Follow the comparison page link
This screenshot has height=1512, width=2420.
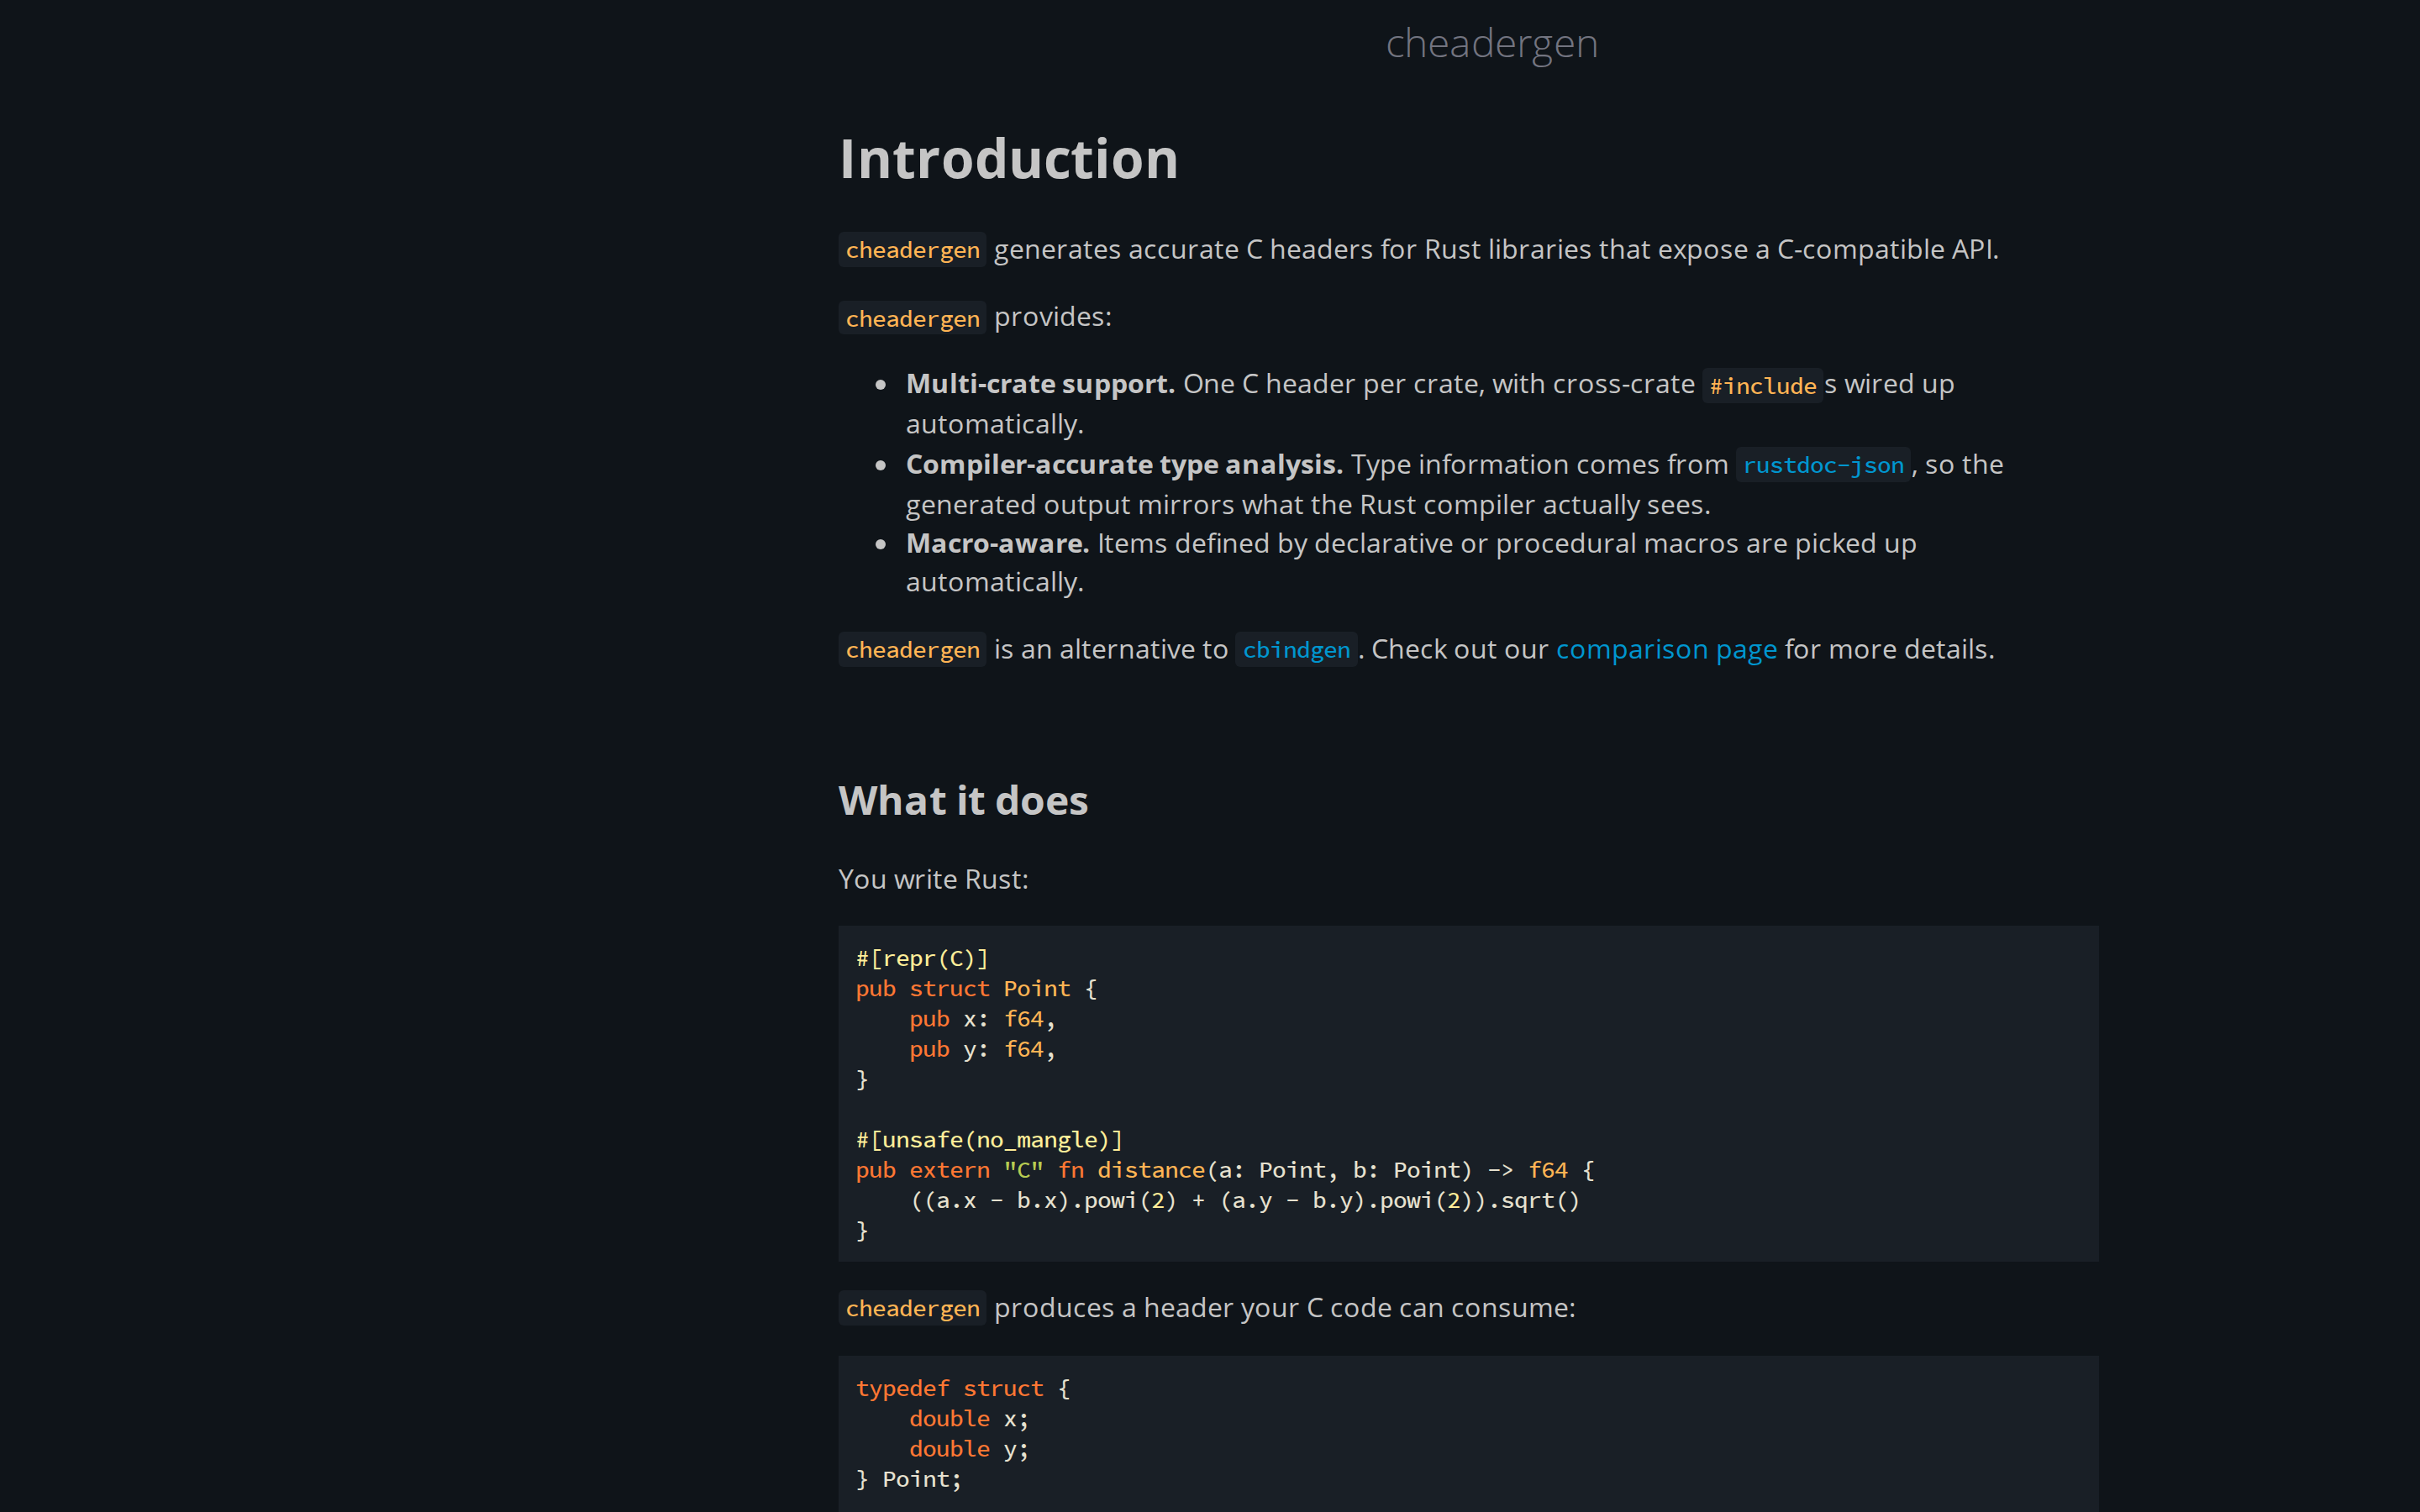[x=1666, y=650]
